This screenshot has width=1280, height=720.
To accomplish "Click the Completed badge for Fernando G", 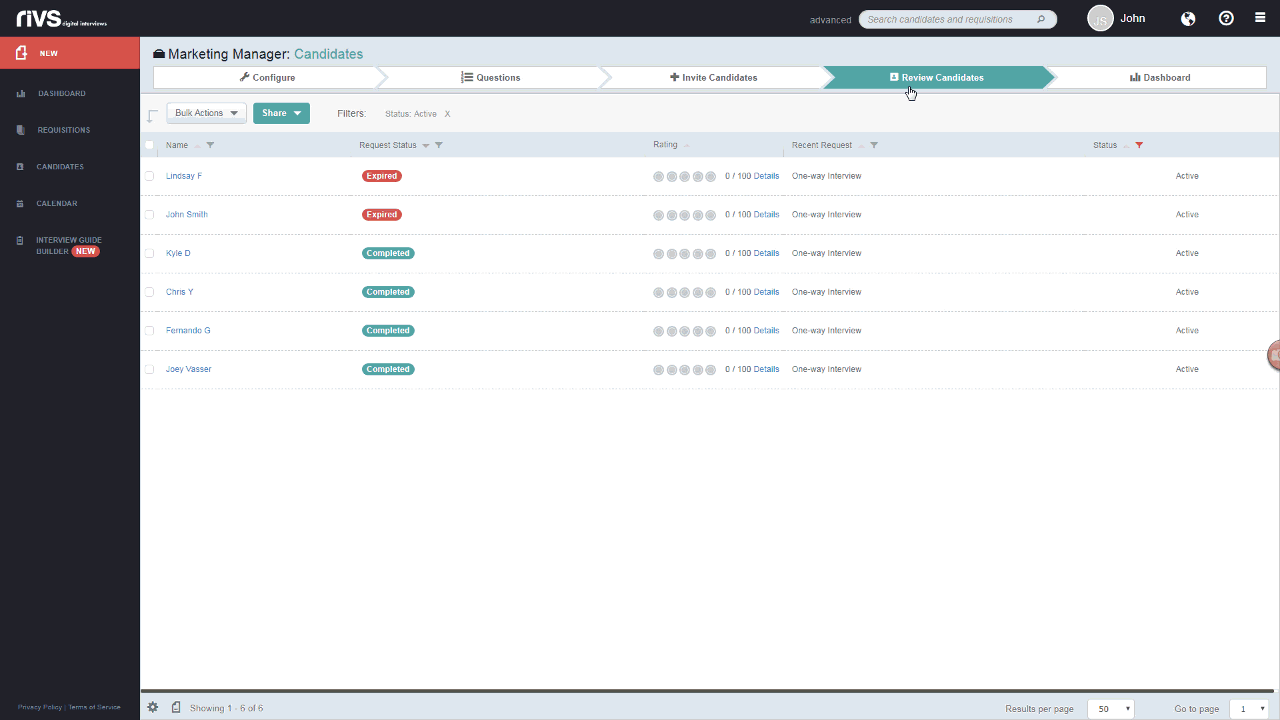I will [x=388, y=331].
